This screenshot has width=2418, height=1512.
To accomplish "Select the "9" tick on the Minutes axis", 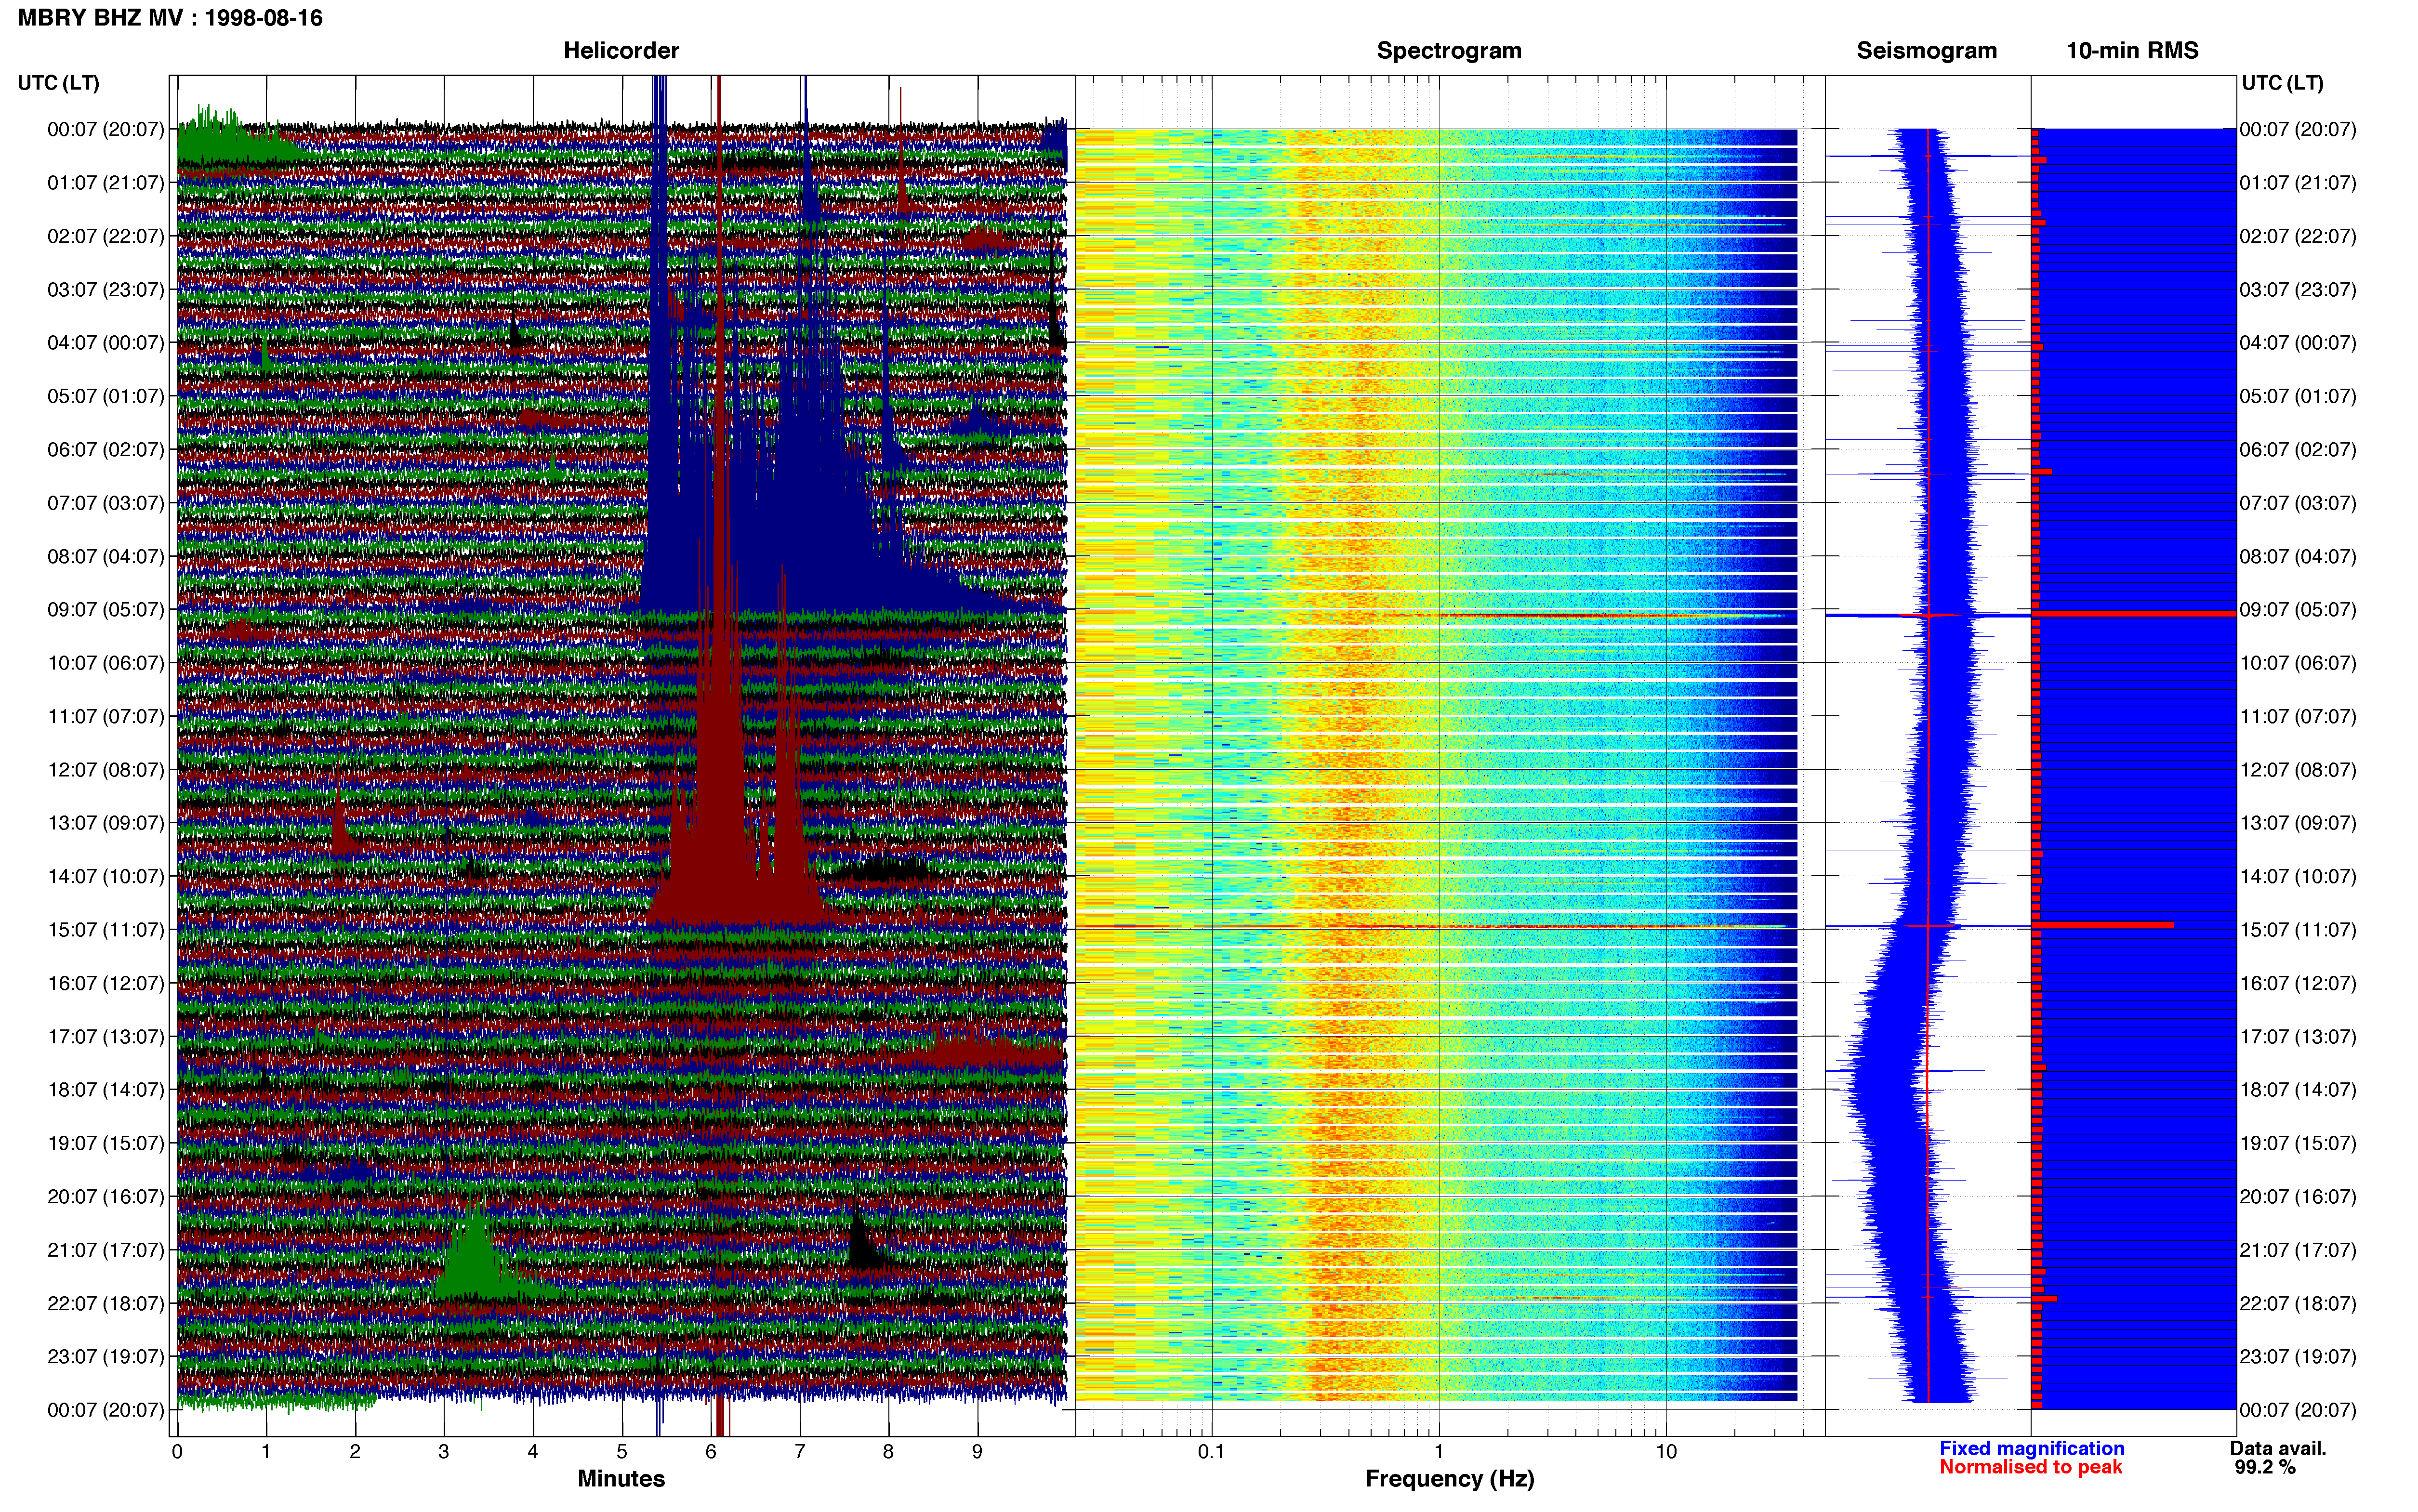I will point(978,1452).
